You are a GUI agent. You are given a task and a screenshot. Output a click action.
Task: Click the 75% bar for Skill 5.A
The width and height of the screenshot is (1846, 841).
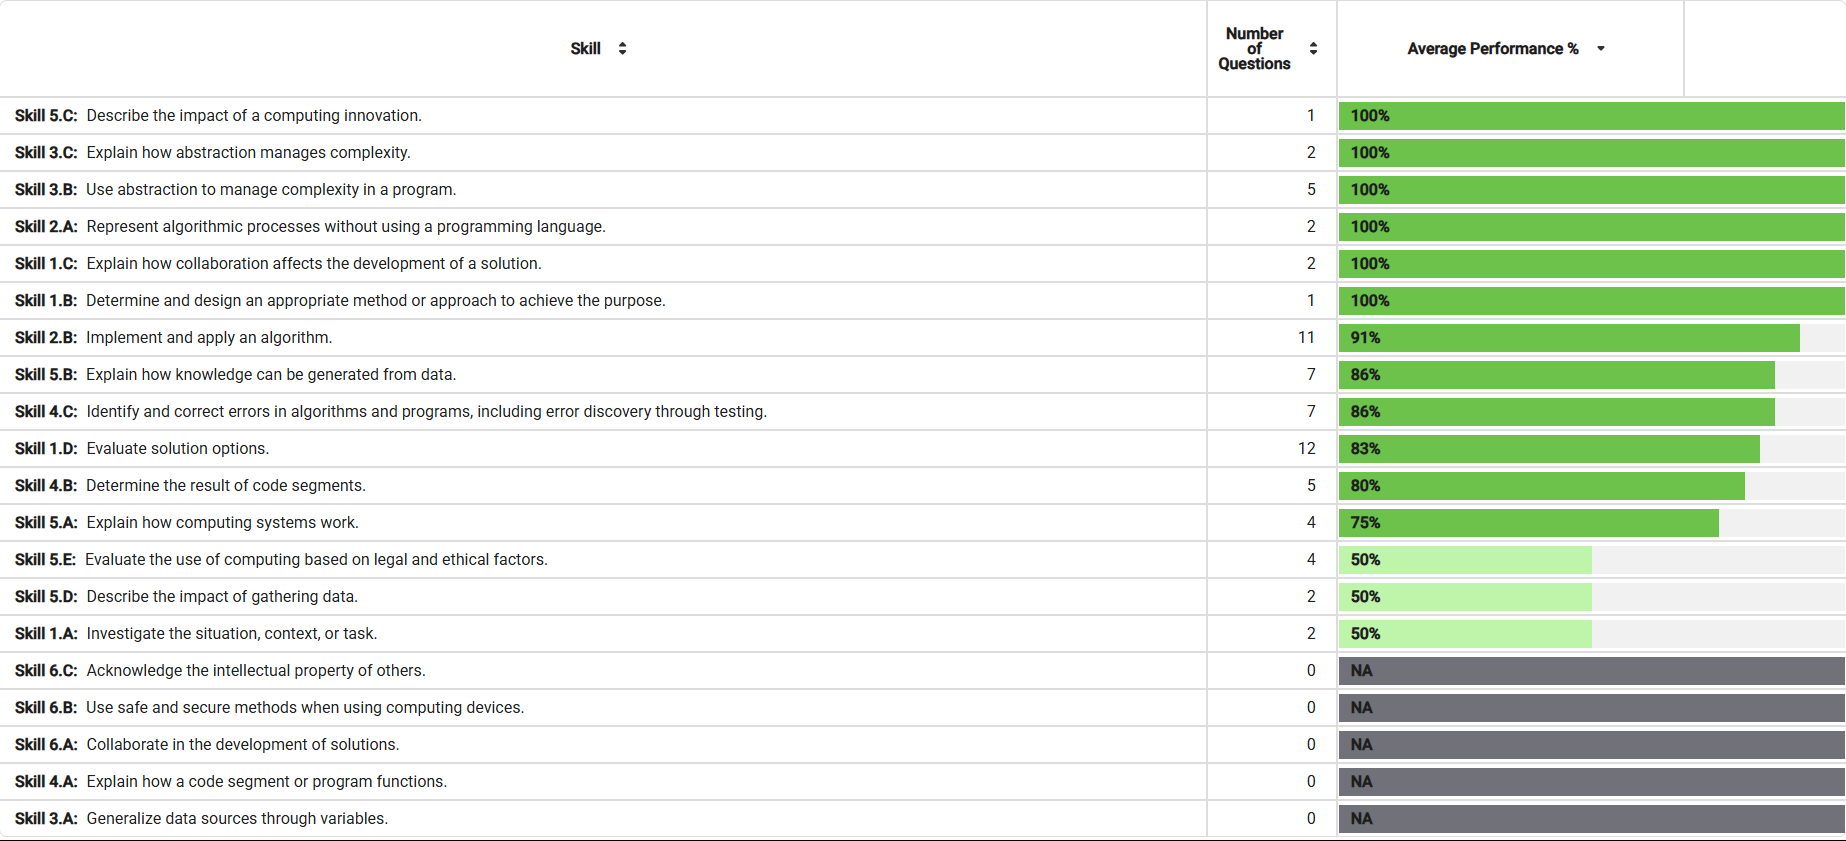(x=1528, y=523)
